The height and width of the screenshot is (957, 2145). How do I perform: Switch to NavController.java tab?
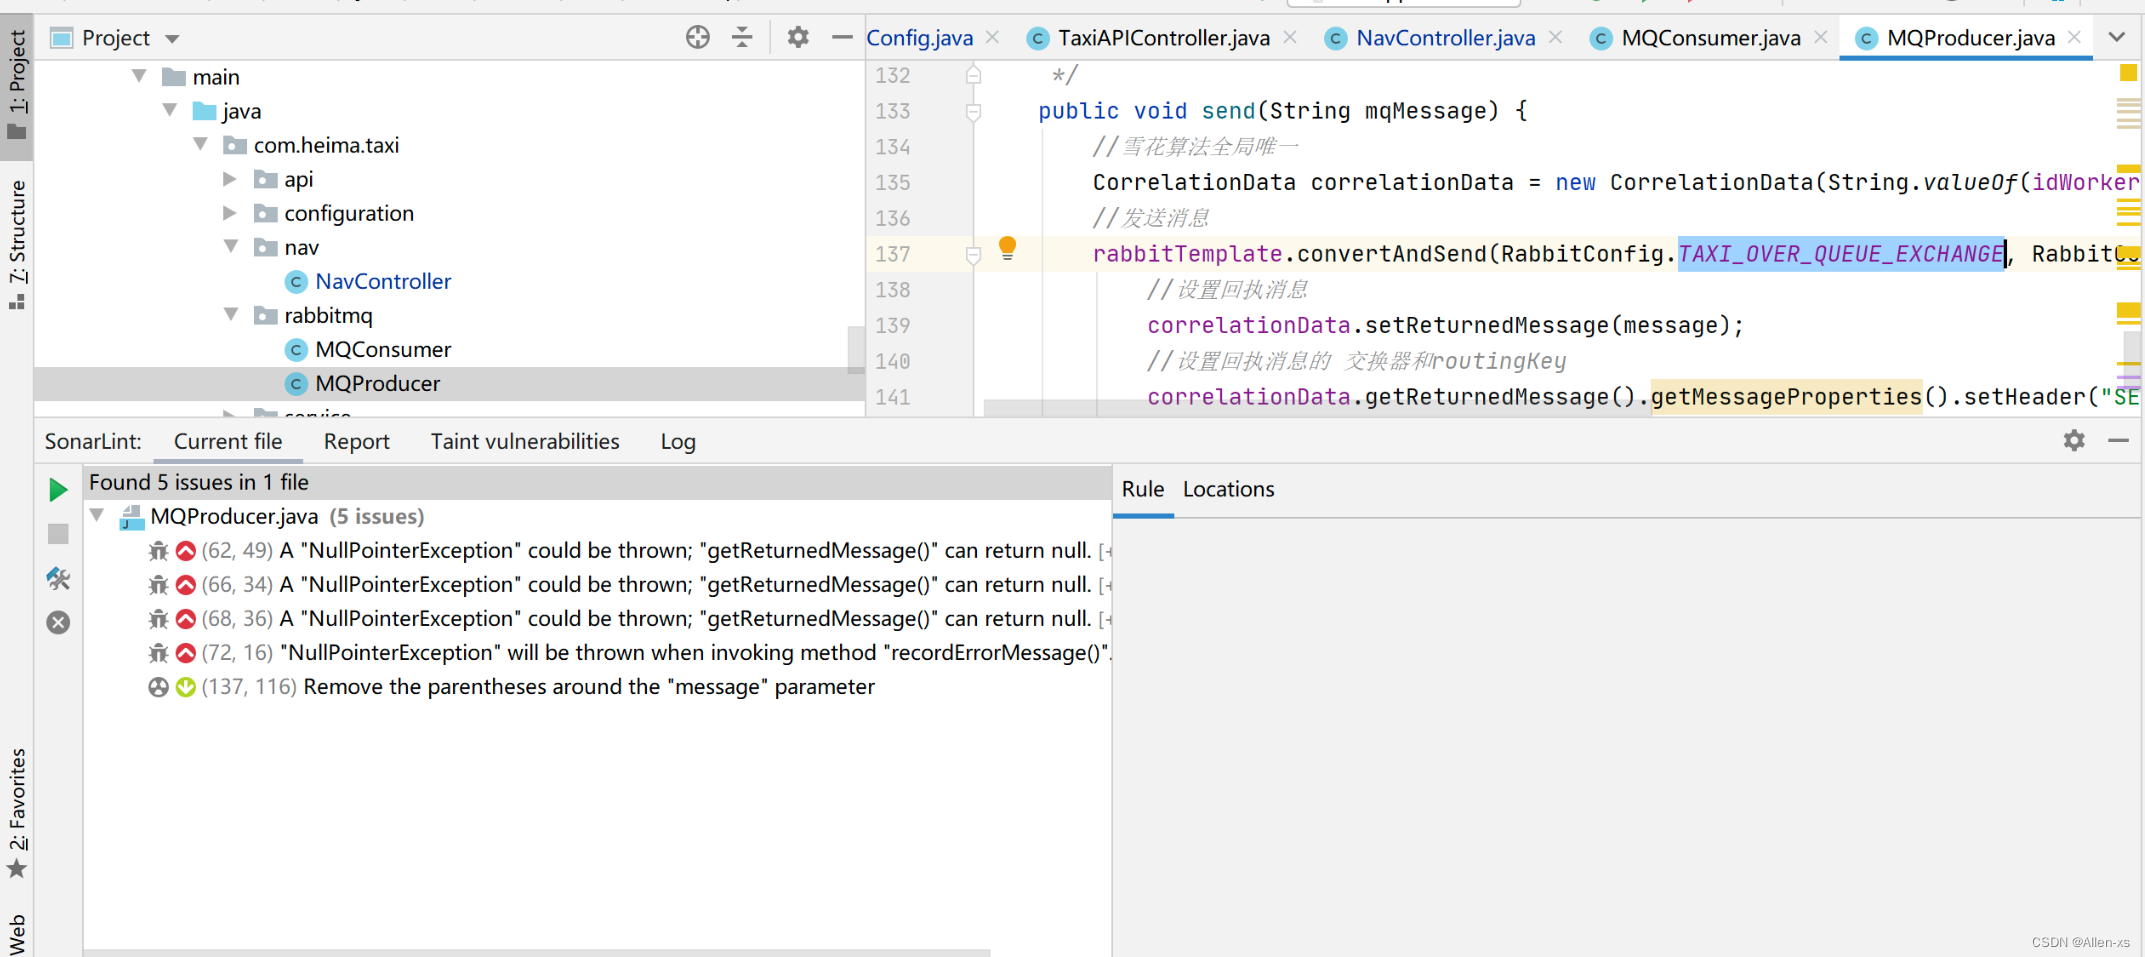(x=1445, y=38)
